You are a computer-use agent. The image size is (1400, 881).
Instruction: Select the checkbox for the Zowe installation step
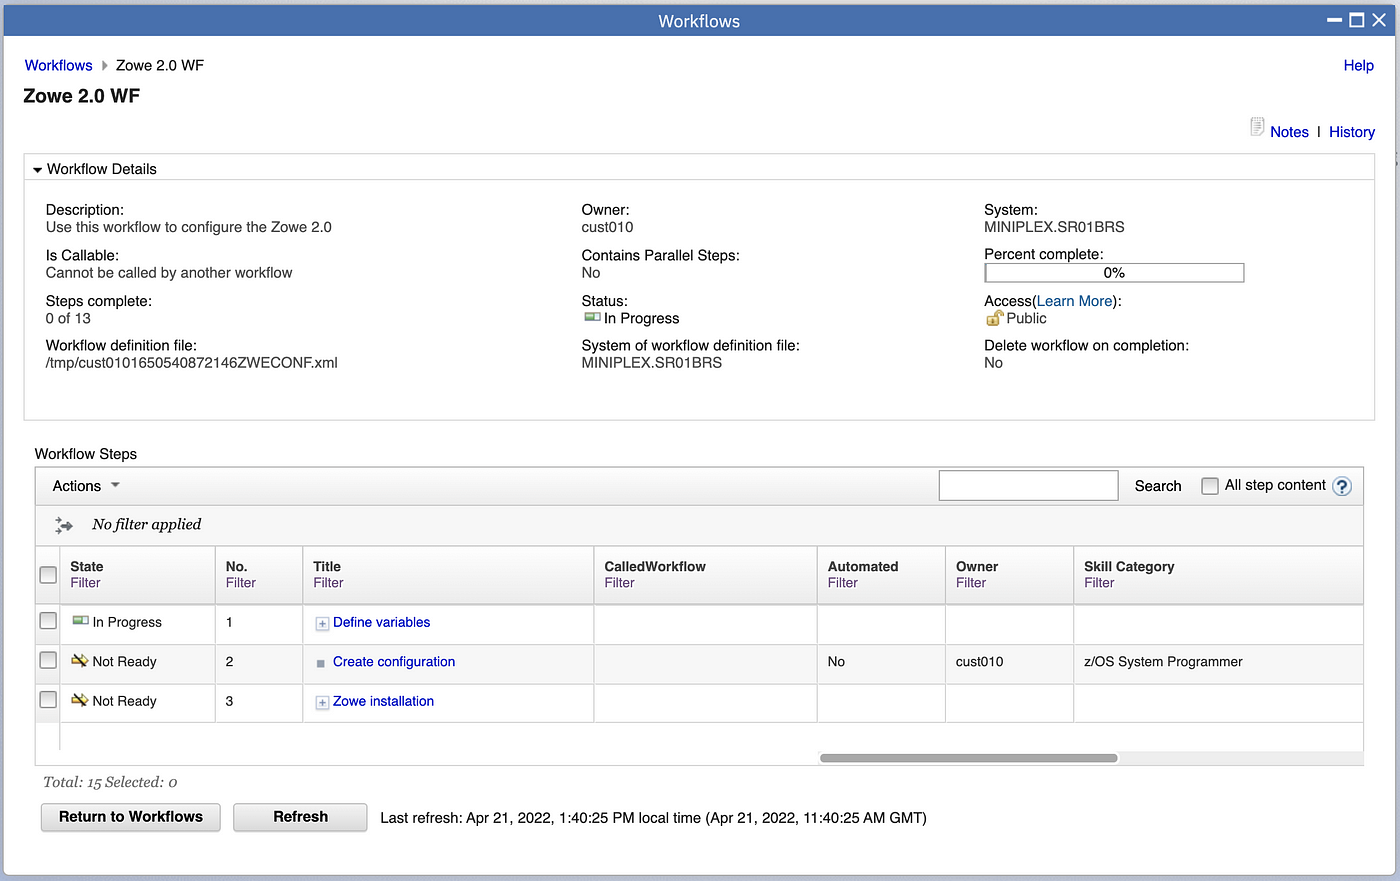point(48,699)
